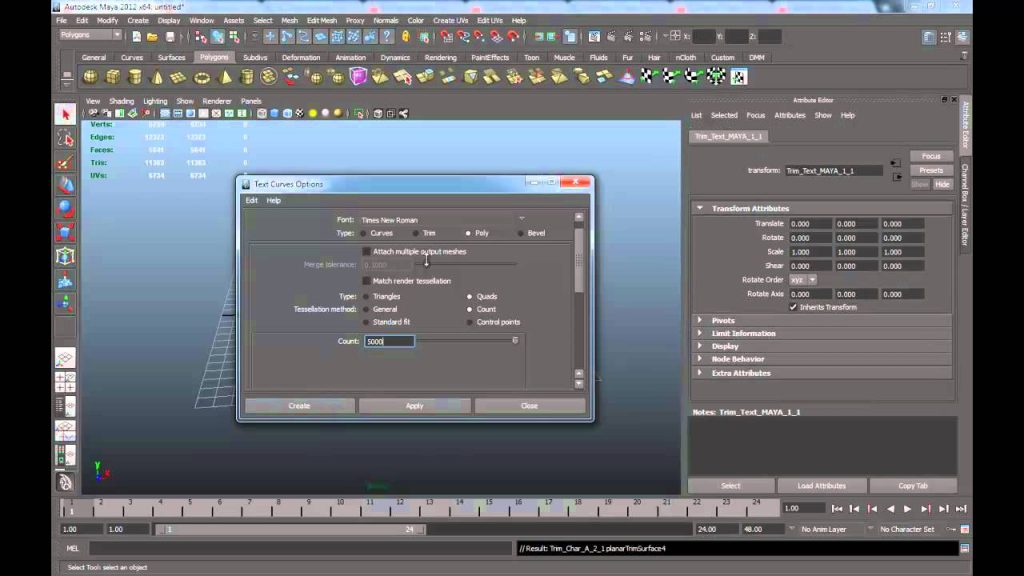Expand the Display section
This screenshot has height=576, width=1024.
(700, 346)
